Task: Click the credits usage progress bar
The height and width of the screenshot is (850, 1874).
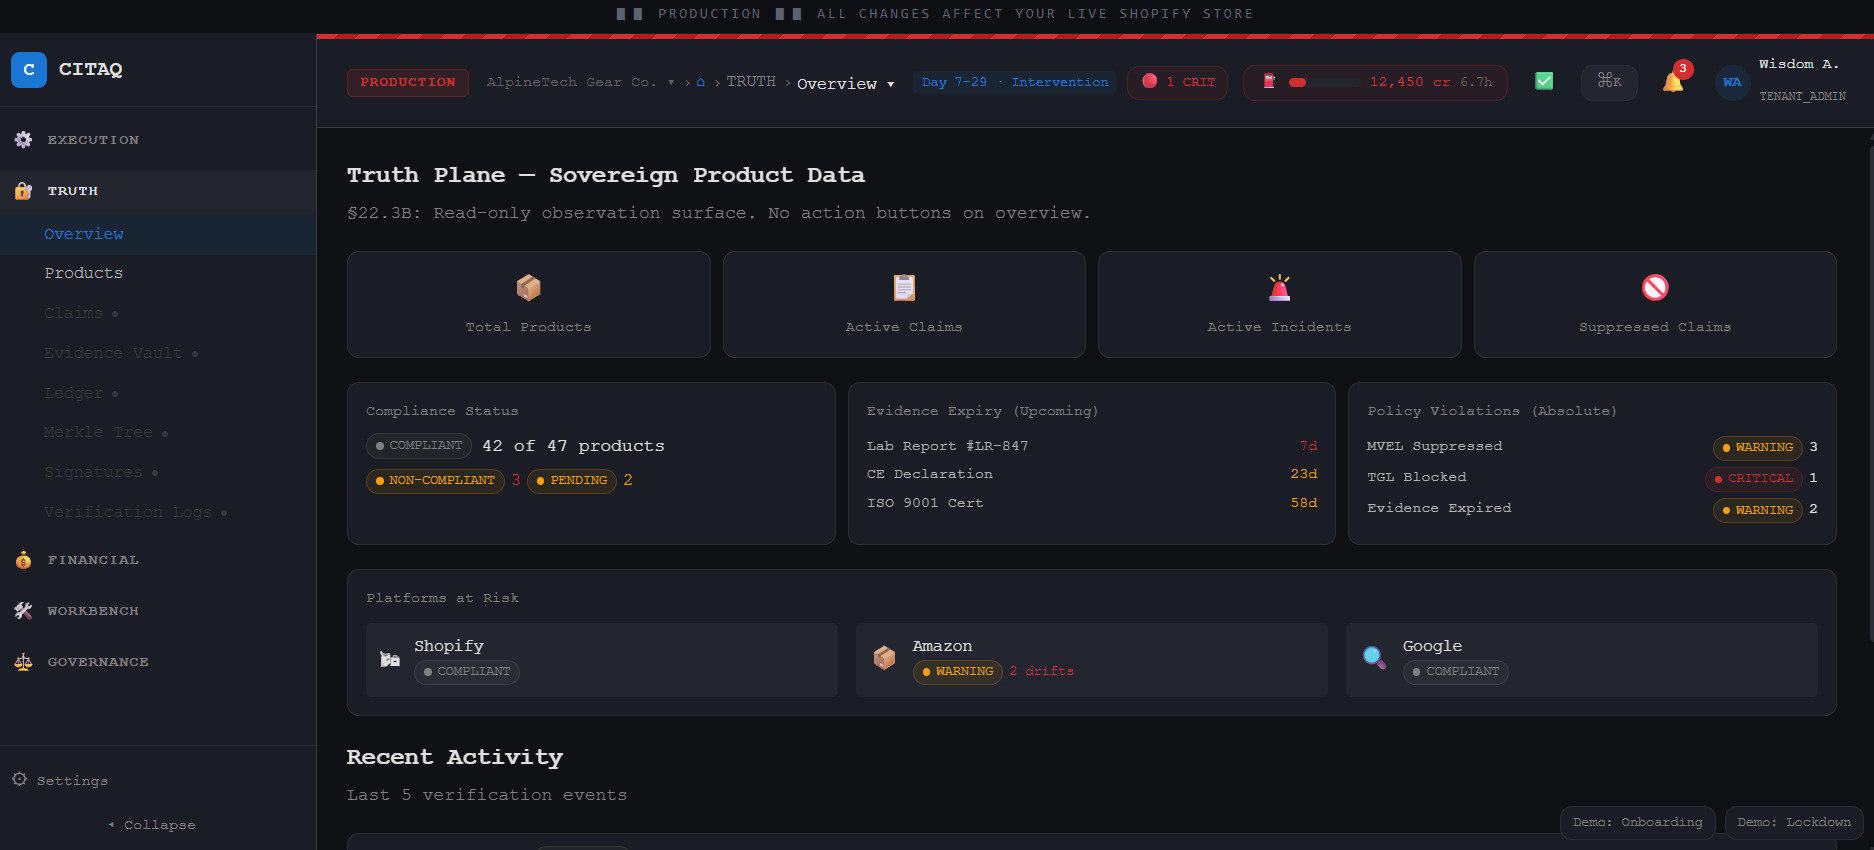Action: click(x=1324, y=82)
